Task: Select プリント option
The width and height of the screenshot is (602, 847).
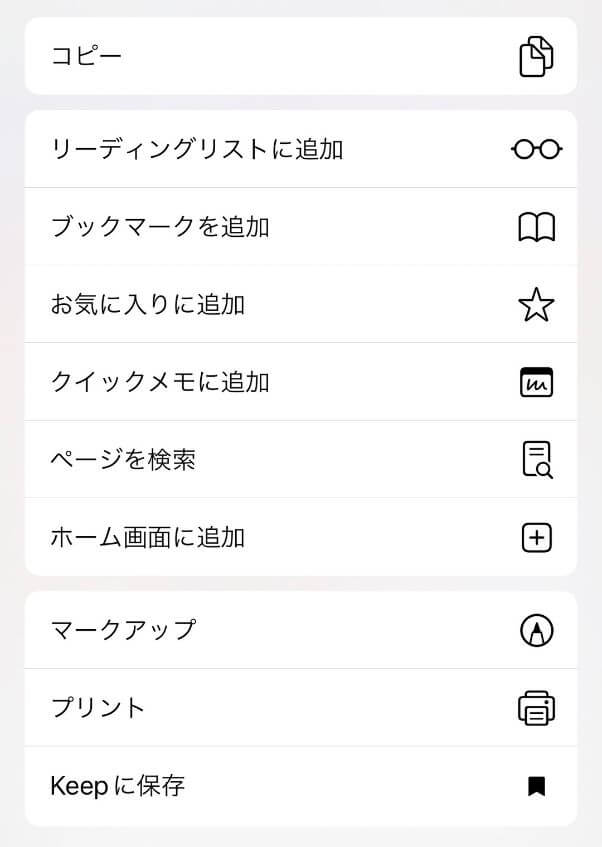Action: (98, 708)
